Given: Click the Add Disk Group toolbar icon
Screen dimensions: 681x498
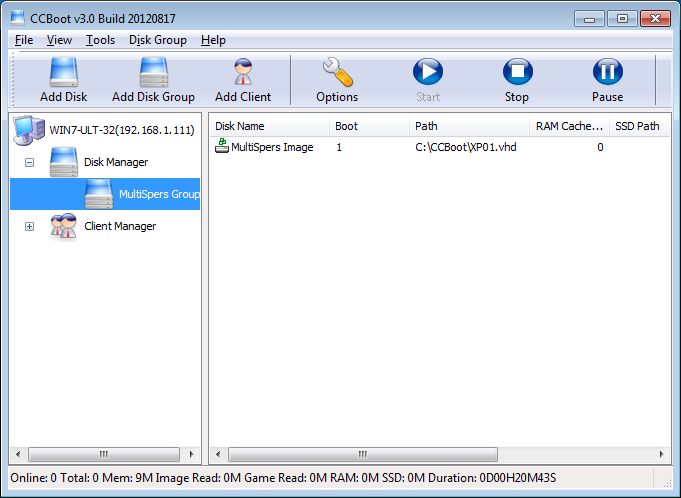Looking at the screenshot, I should pos(154,73).
